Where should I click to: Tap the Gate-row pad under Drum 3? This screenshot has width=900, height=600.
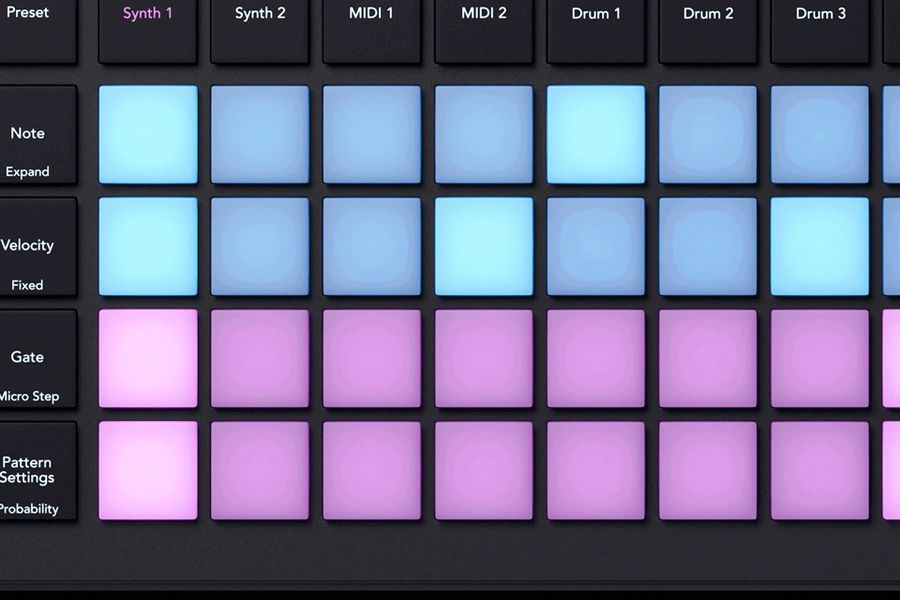pos(820,358)
